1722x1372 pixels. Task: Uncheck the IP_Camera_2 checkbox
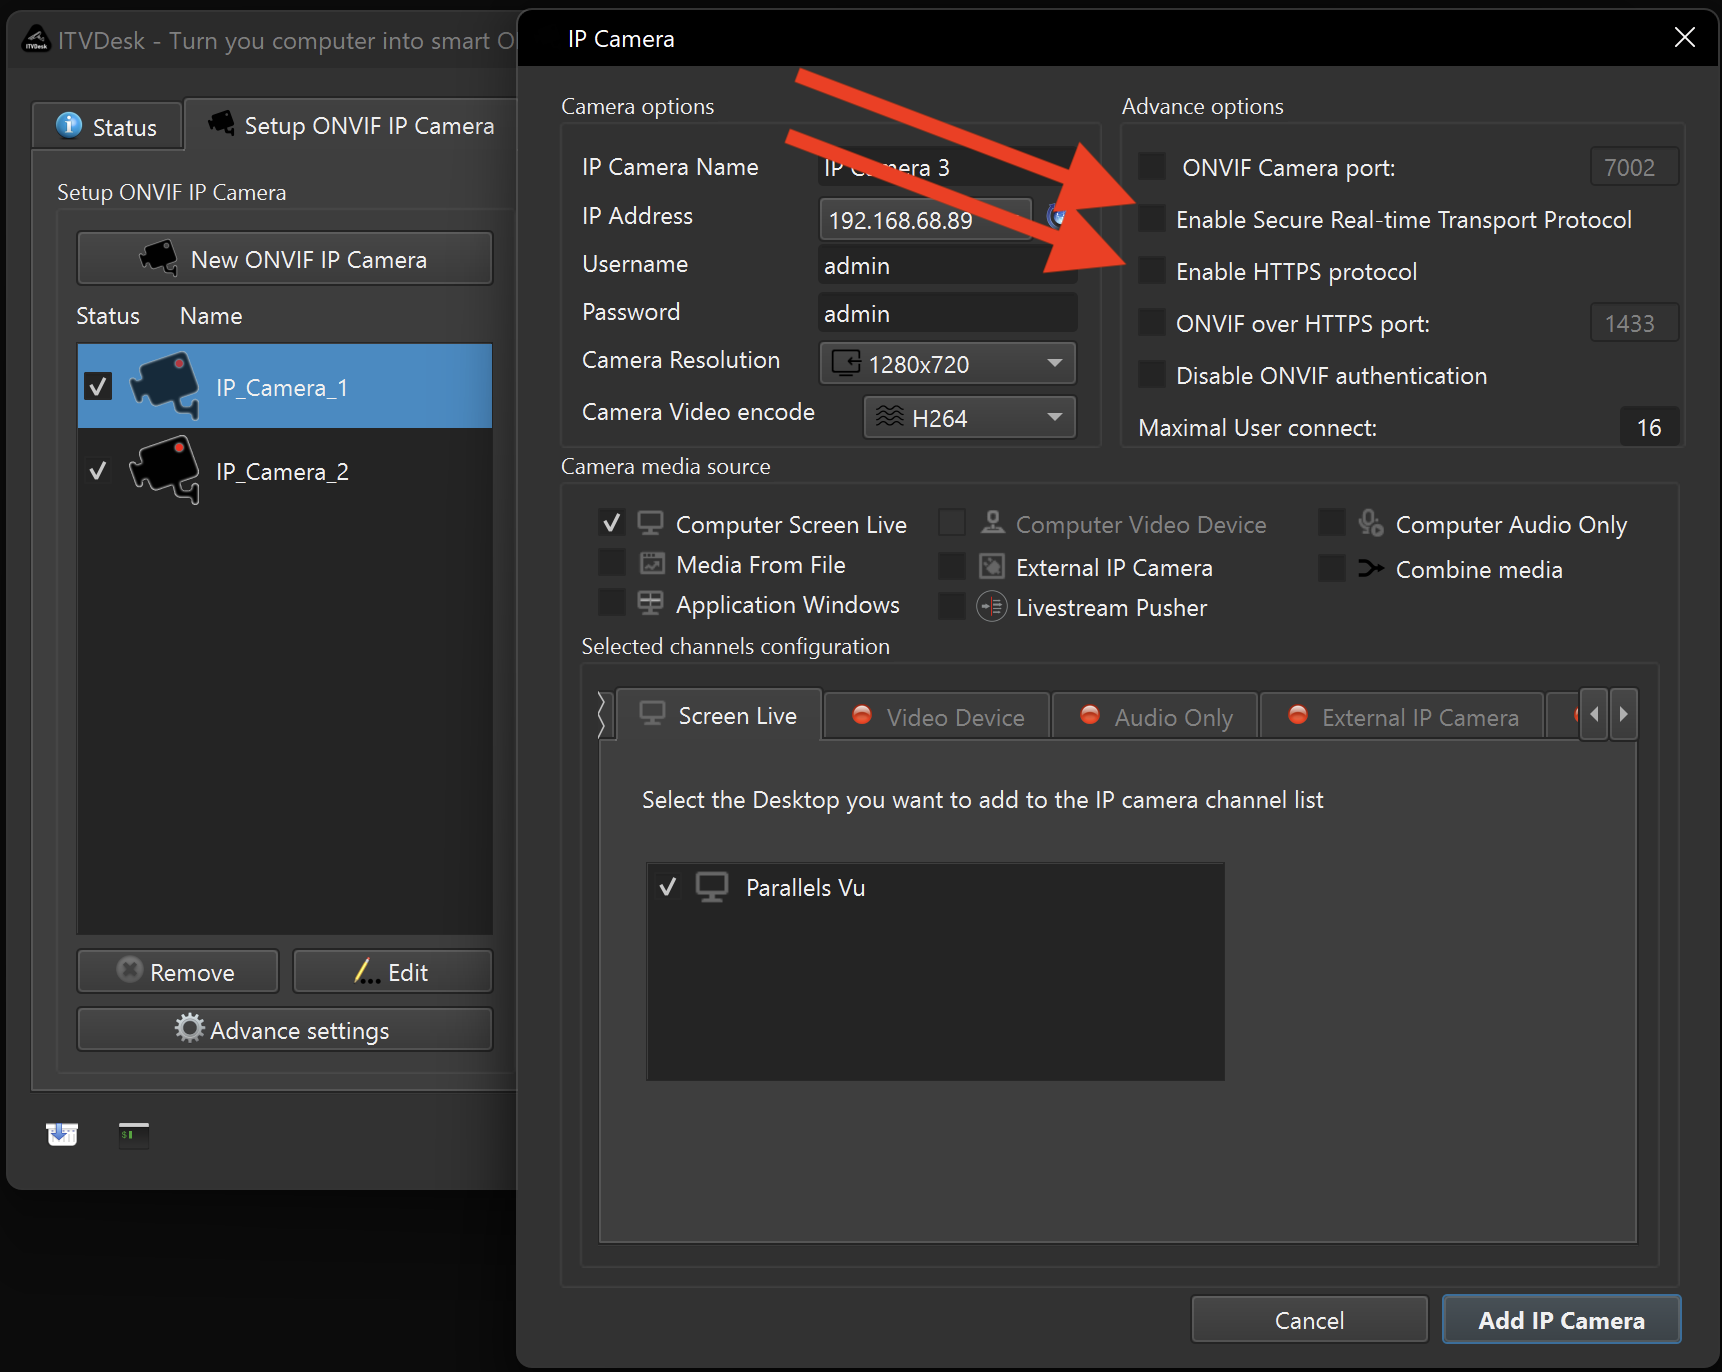[97, 470]
